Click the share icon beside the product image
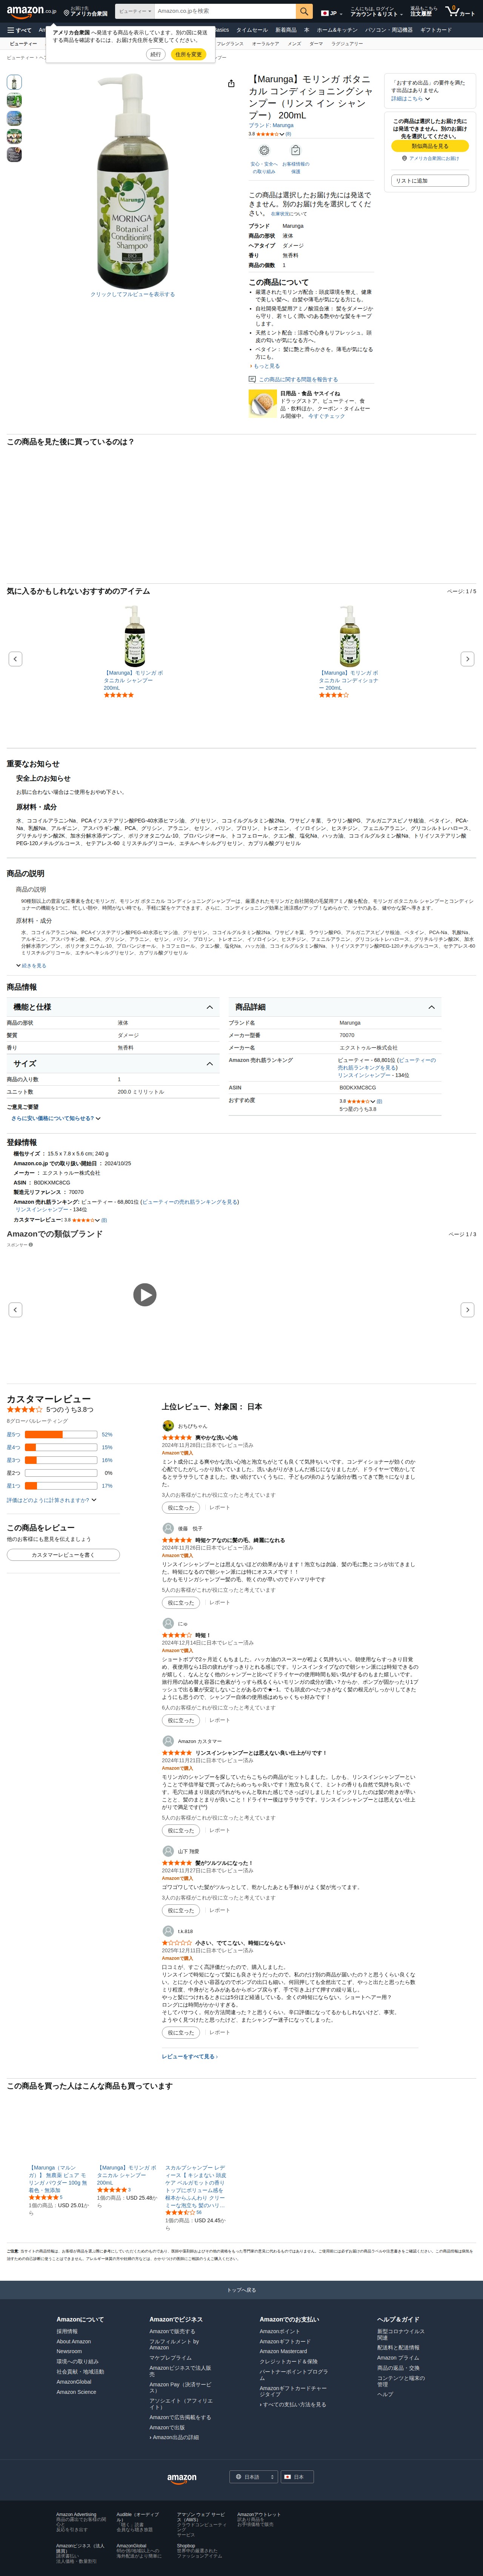Image resolution: width=483 pixels, height=2576 pixels. tap(231, 84)
